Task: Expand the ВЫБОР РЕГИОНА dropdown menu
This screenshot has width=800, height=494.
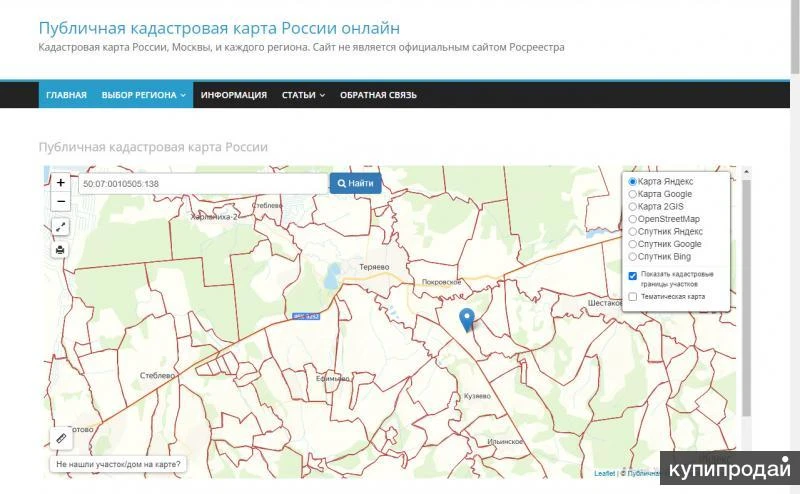Action: [144, 95]
